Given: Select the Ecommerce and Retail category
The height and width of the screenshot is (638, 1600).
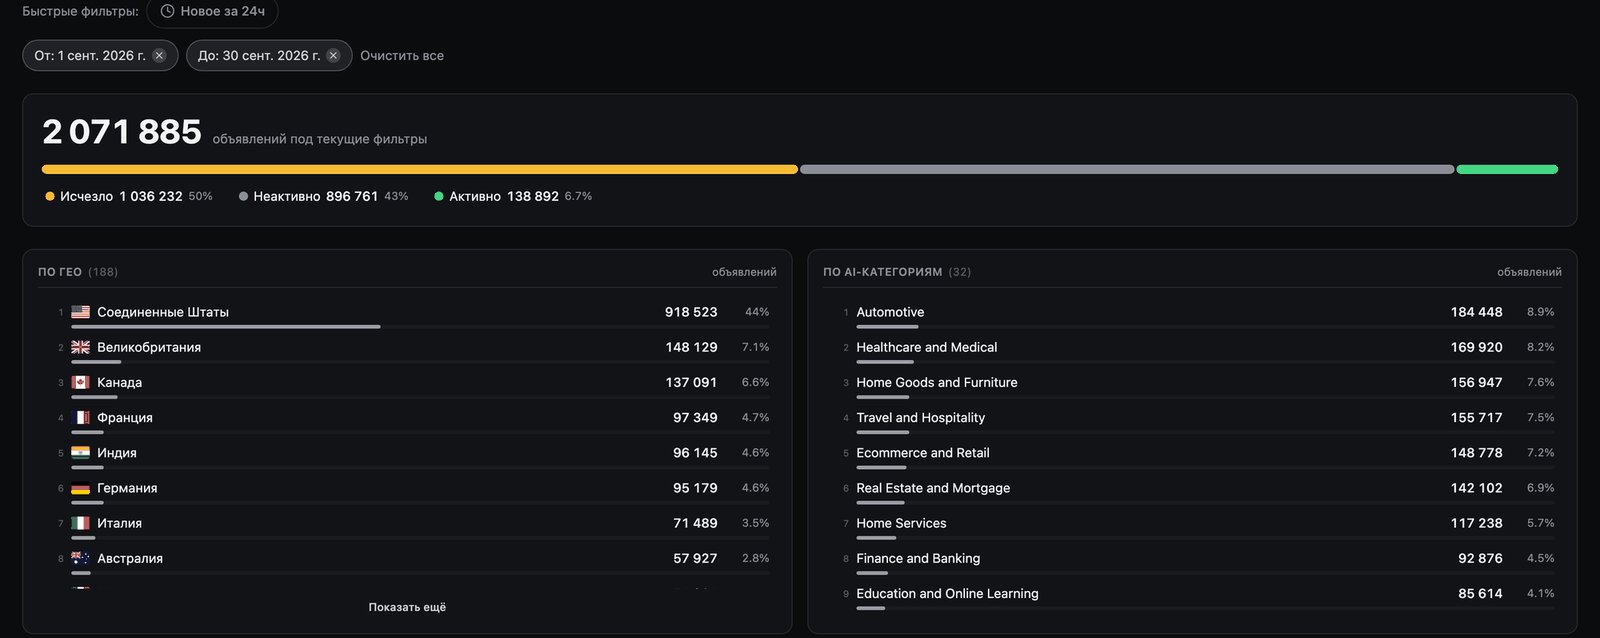Looking at the screenshot, I should coord(1192,455).
